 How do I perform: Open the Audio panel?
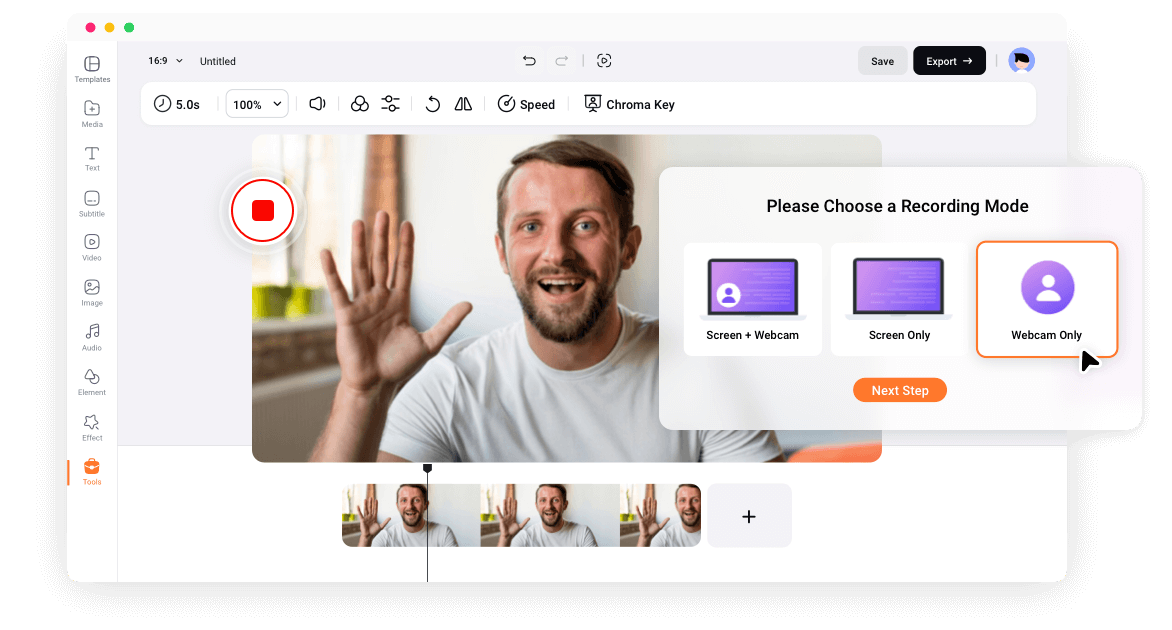click(x=91, y=340)
